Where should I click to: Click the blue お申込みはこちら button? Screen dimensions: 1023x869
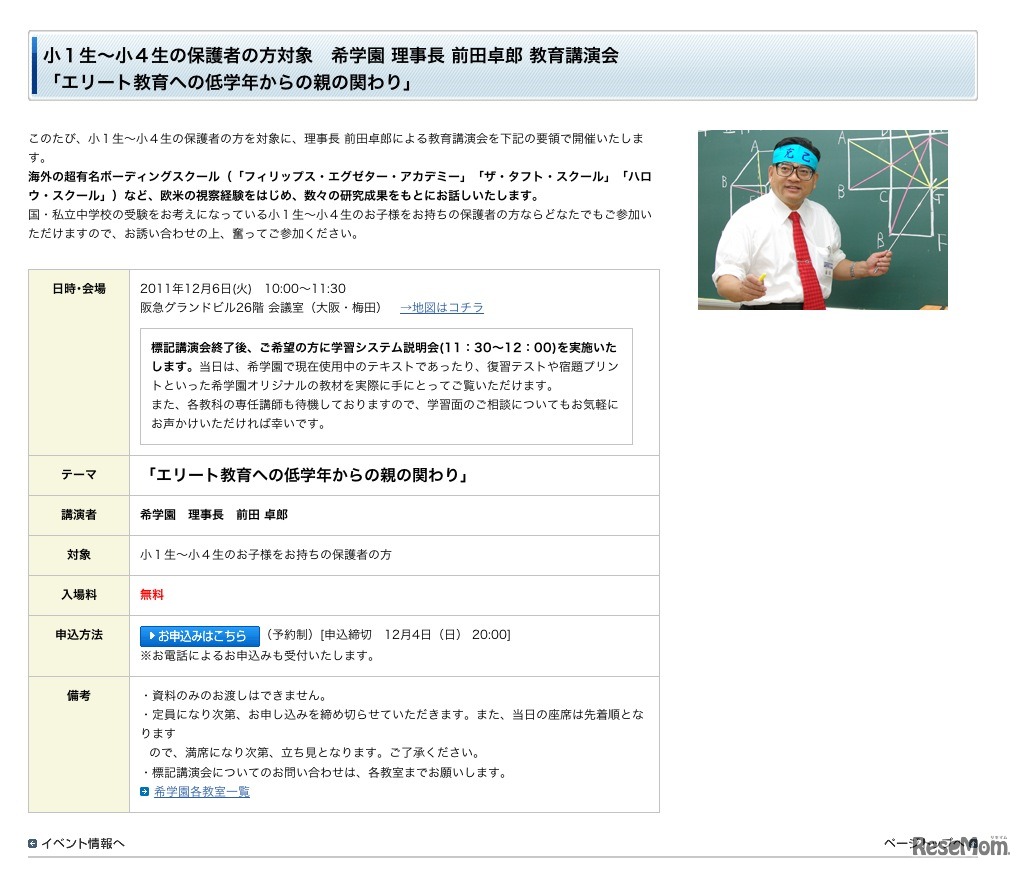pos(199,636)
